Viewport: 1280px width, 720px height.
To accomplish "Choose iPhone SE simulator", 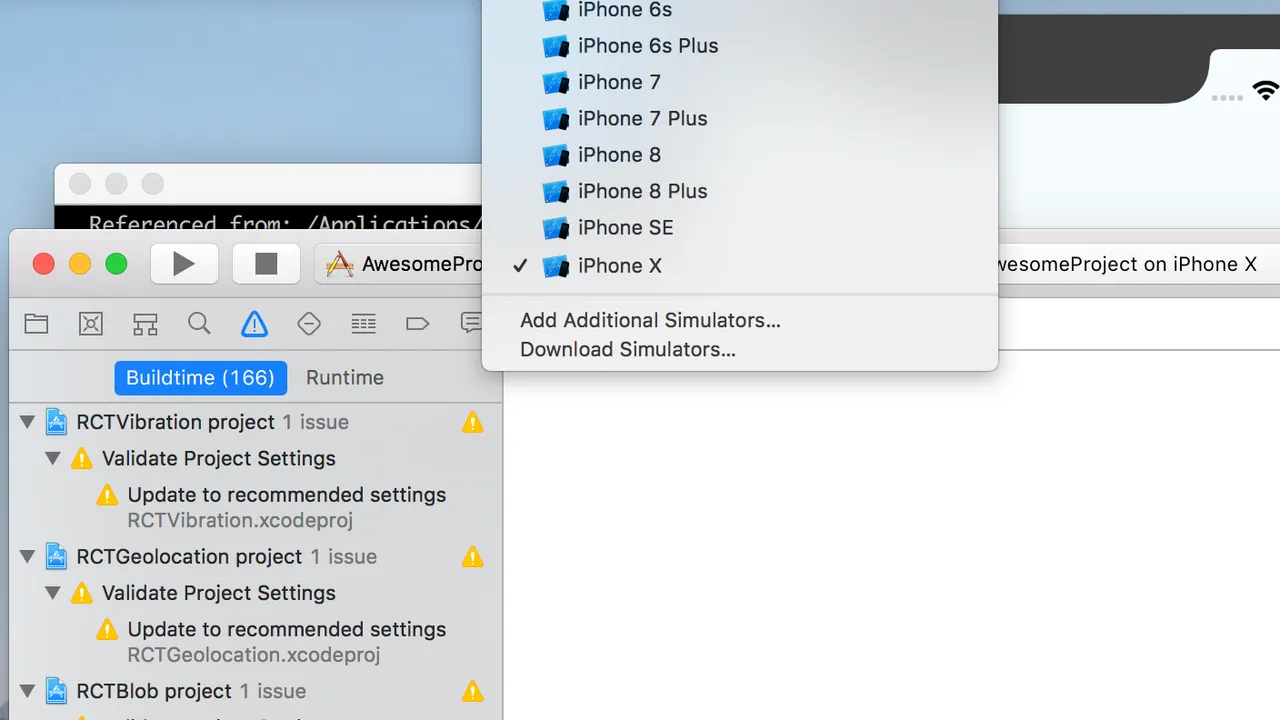I will click(740, 228).
